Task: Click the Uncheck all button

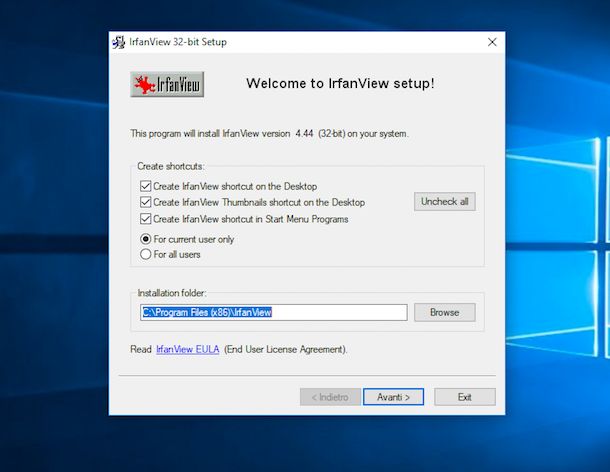Action: point(444,202)
